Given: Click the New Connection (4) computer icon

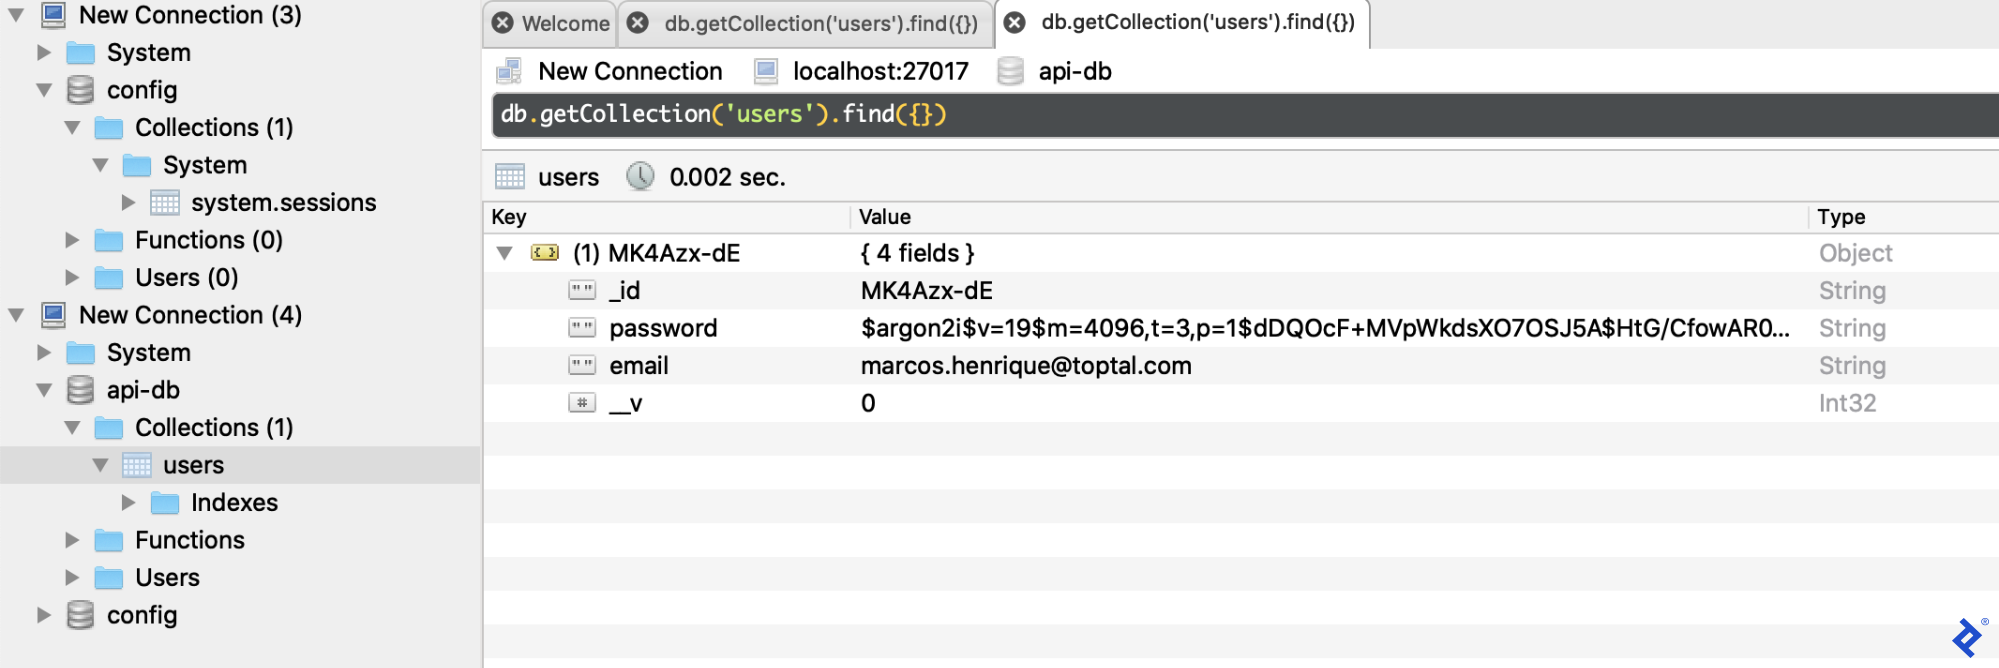Looking at the screenshot, I should [x=53, y=315].
